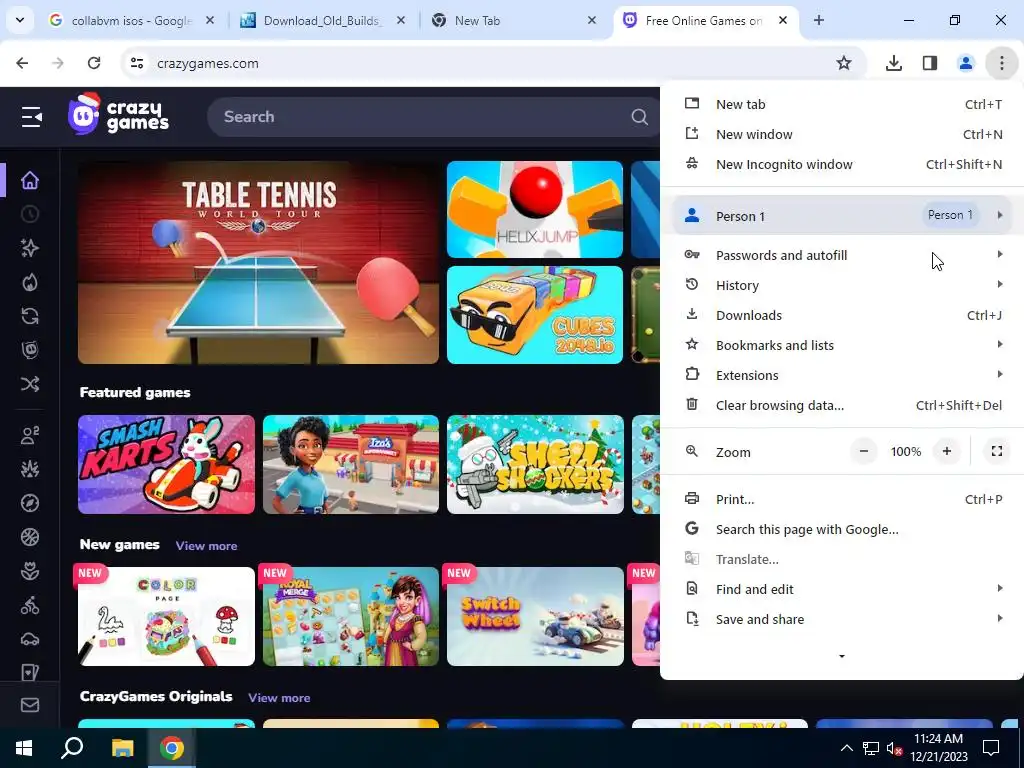Open the Table Tennis World Tour game

259,263
